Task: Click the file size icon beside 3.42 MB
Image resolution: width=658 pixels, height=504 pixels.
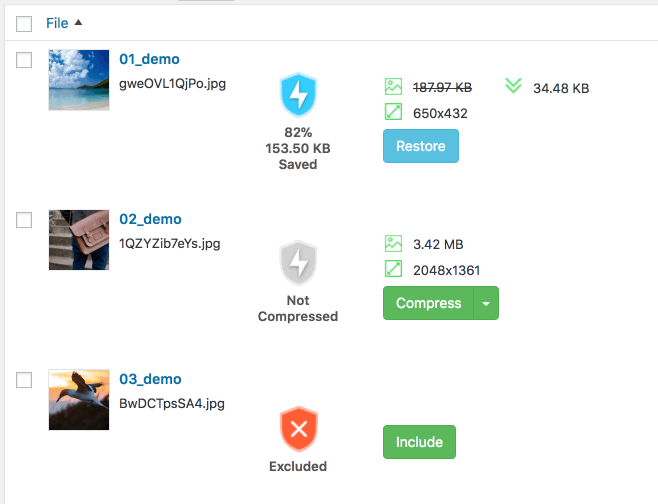Action: tap(393, 243)
